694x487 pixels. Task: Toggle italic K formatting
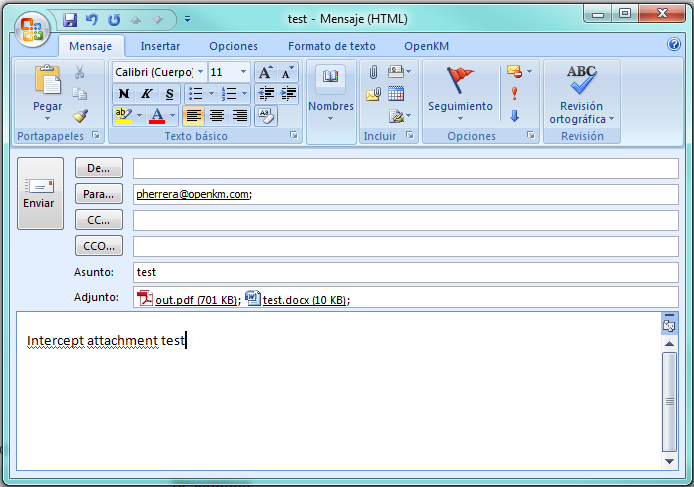[x=147, y=94]
